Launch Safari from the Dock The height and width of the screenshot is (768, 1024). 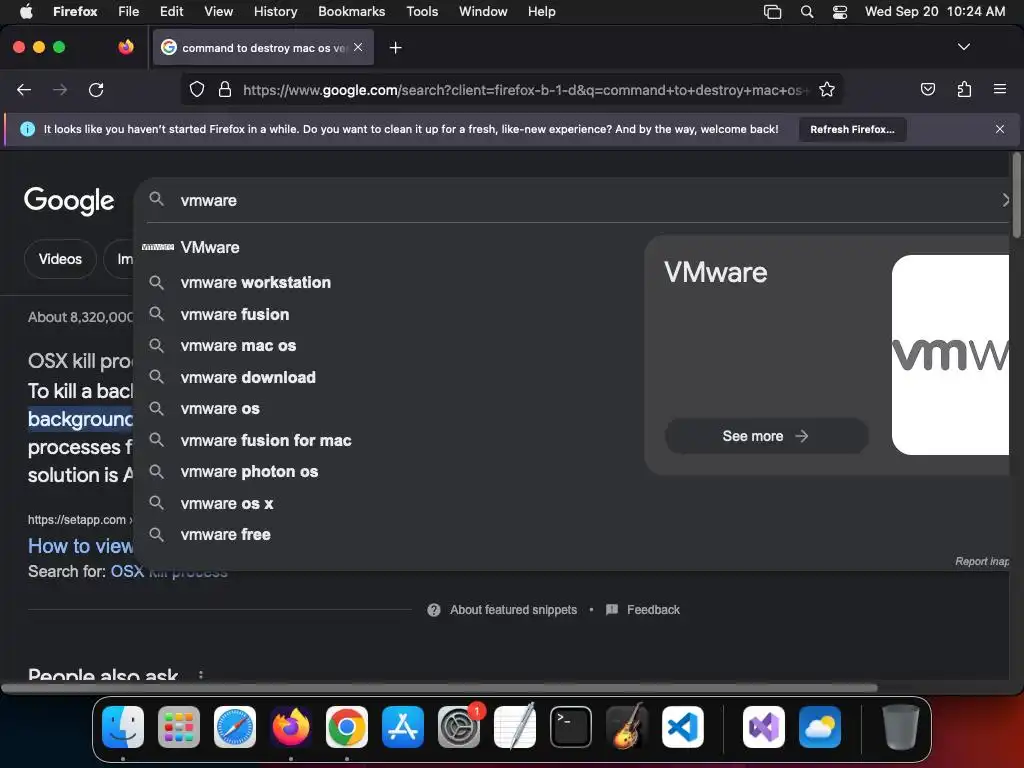235,727
